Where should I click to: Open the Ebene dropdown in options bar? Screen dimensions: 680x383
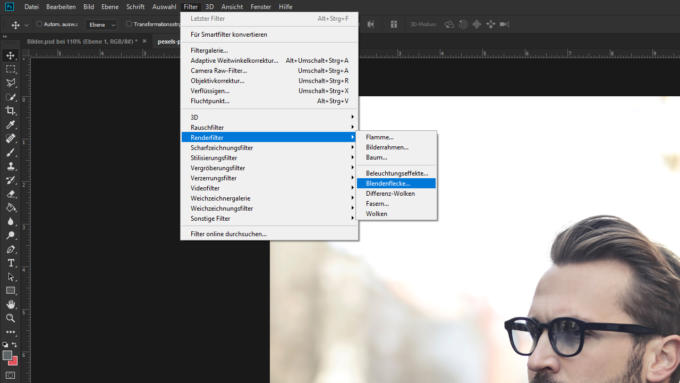[102, 25]
